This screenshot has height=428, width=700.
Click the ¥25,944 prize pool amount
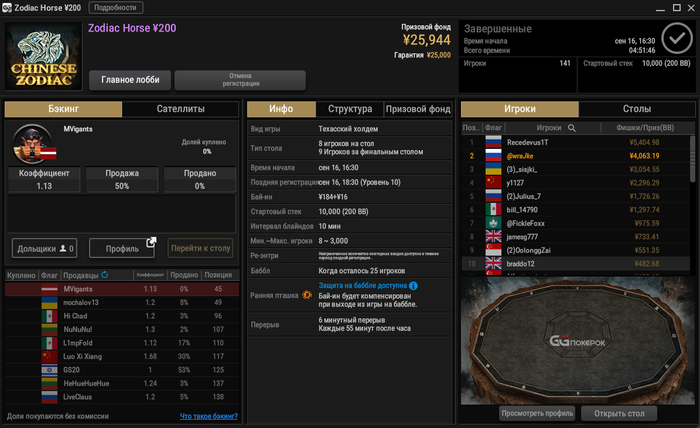427,40
